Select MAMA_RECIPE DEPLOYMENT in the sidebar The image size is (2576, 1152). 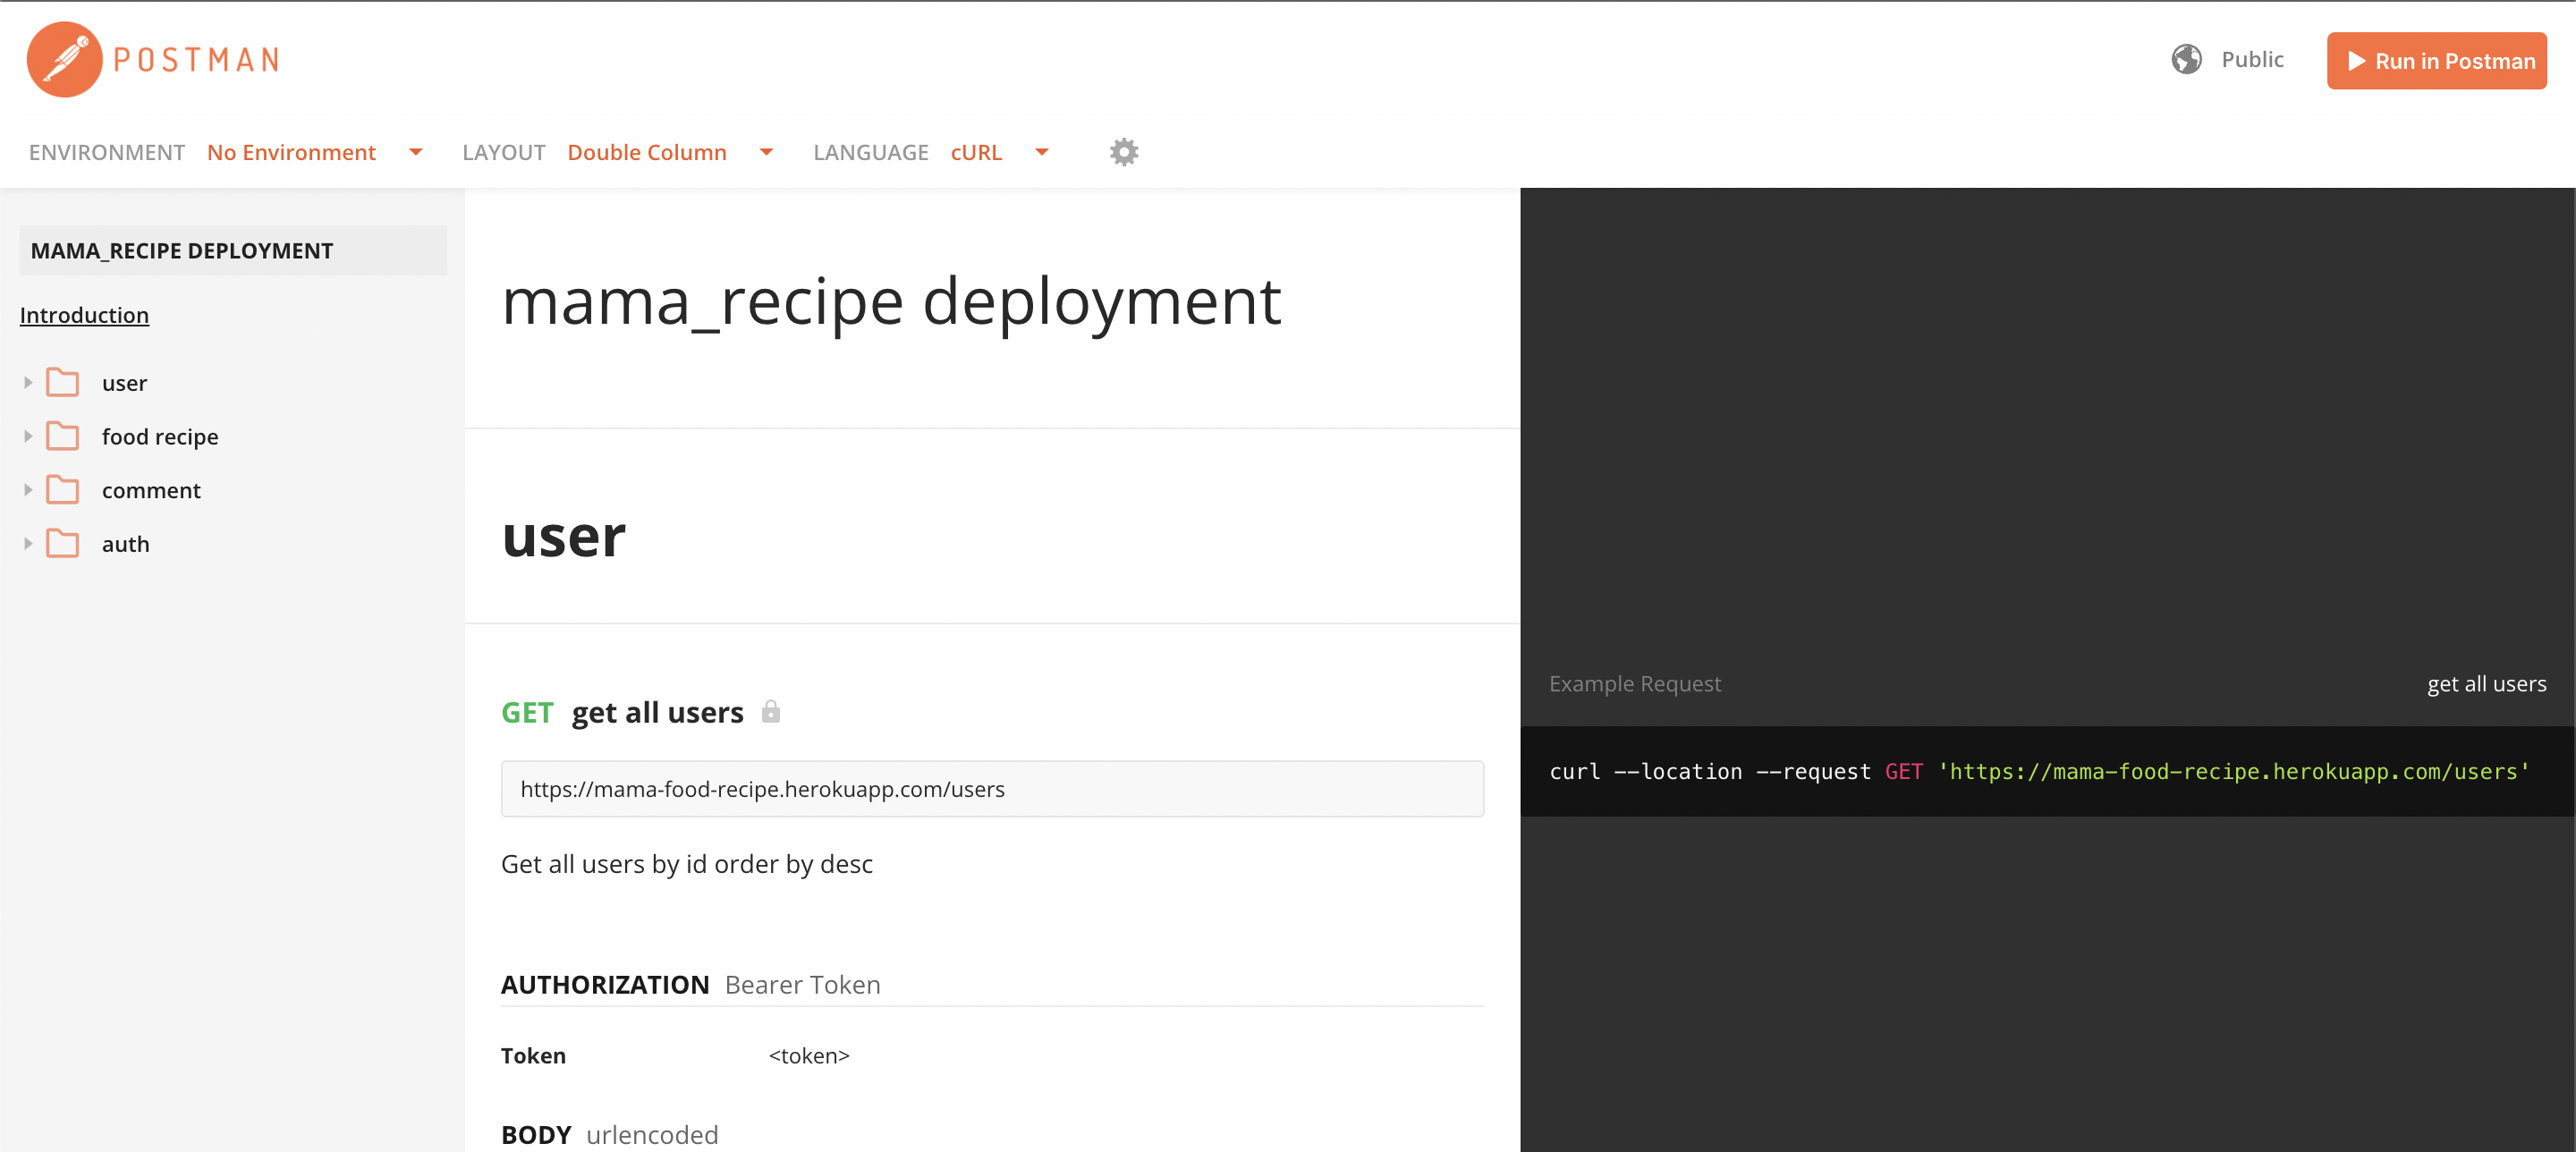click(x=181, y=250)
